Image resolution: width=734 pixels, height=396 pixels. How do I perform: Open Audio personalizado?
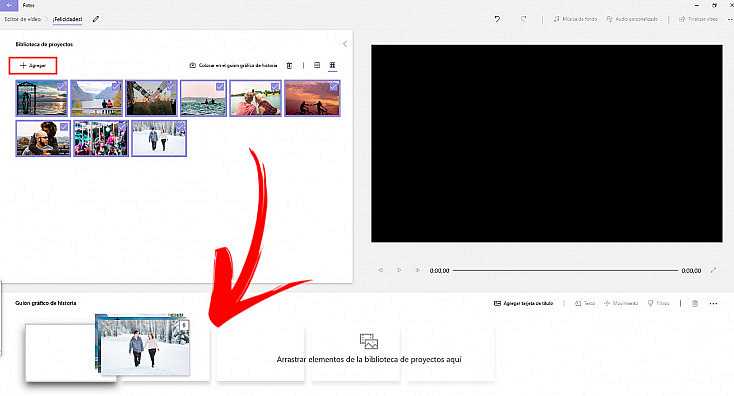point(631,19)
